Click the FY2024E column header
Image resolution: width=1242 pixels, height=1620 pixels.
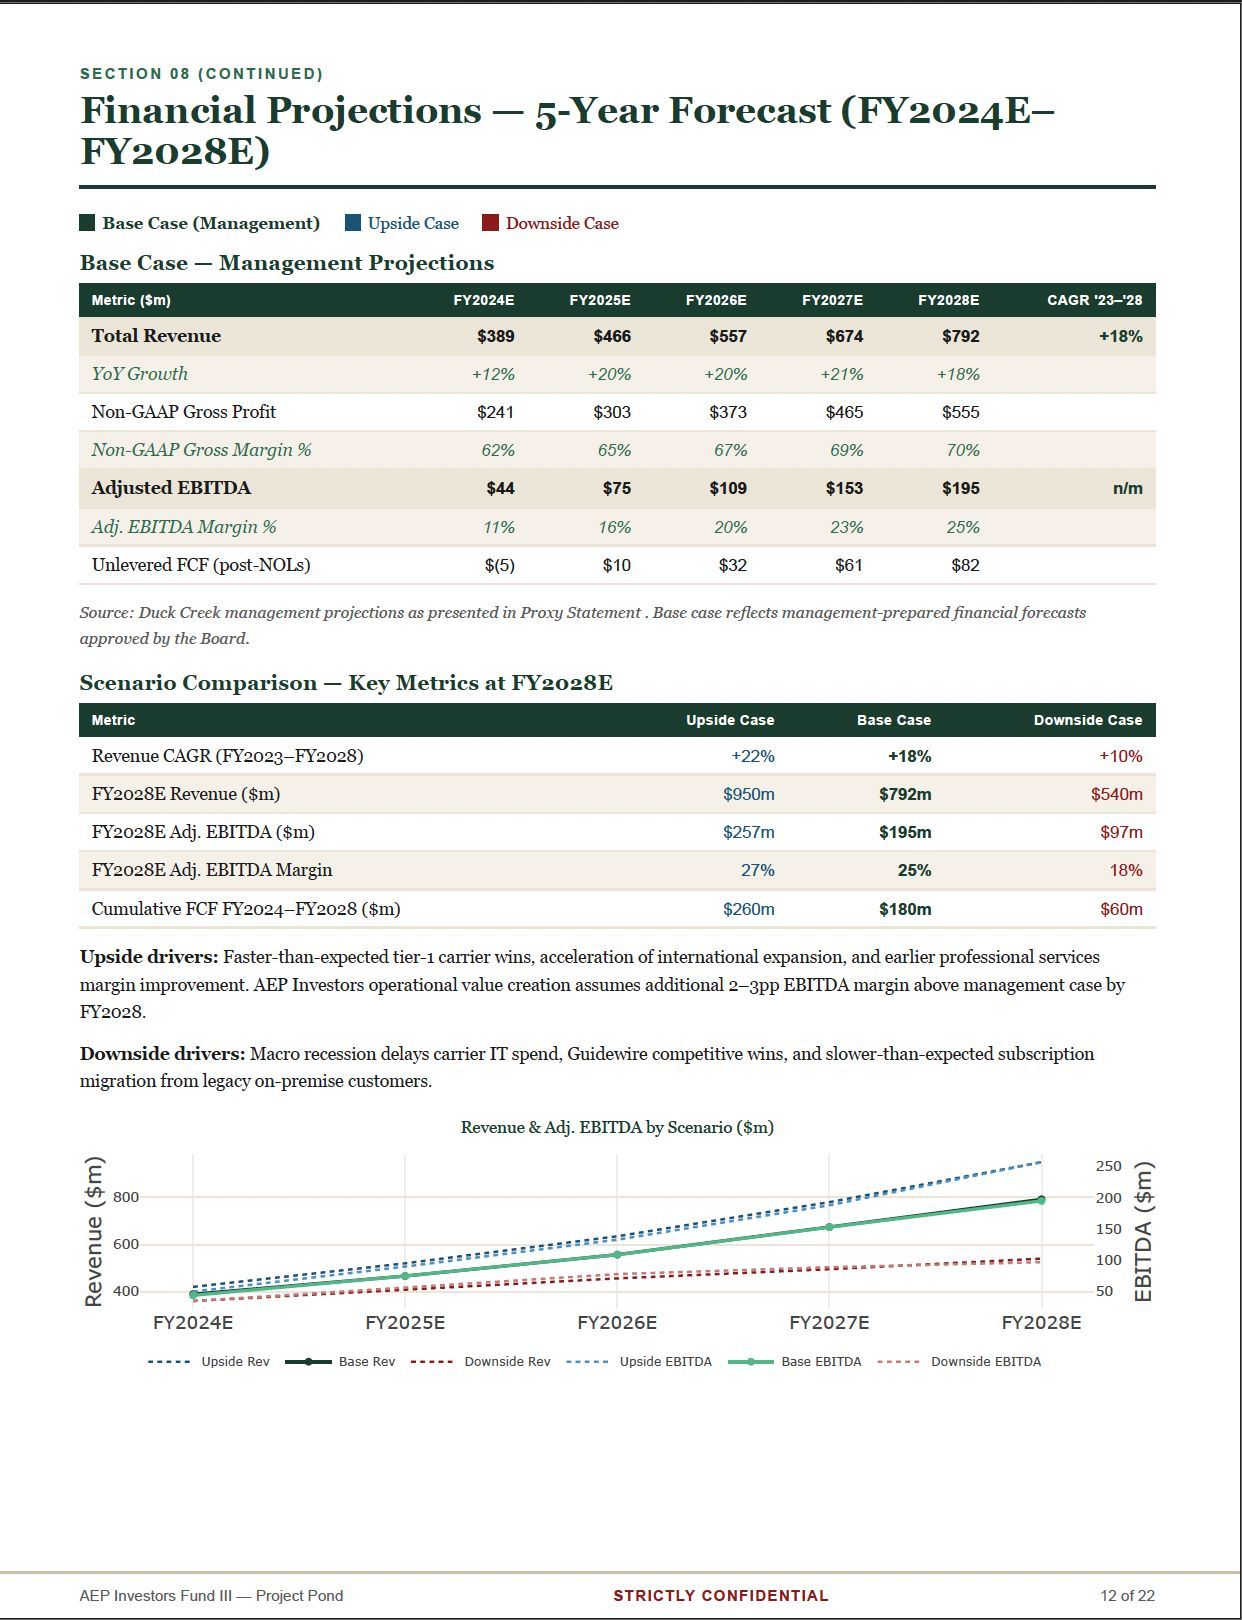[484, 300]
